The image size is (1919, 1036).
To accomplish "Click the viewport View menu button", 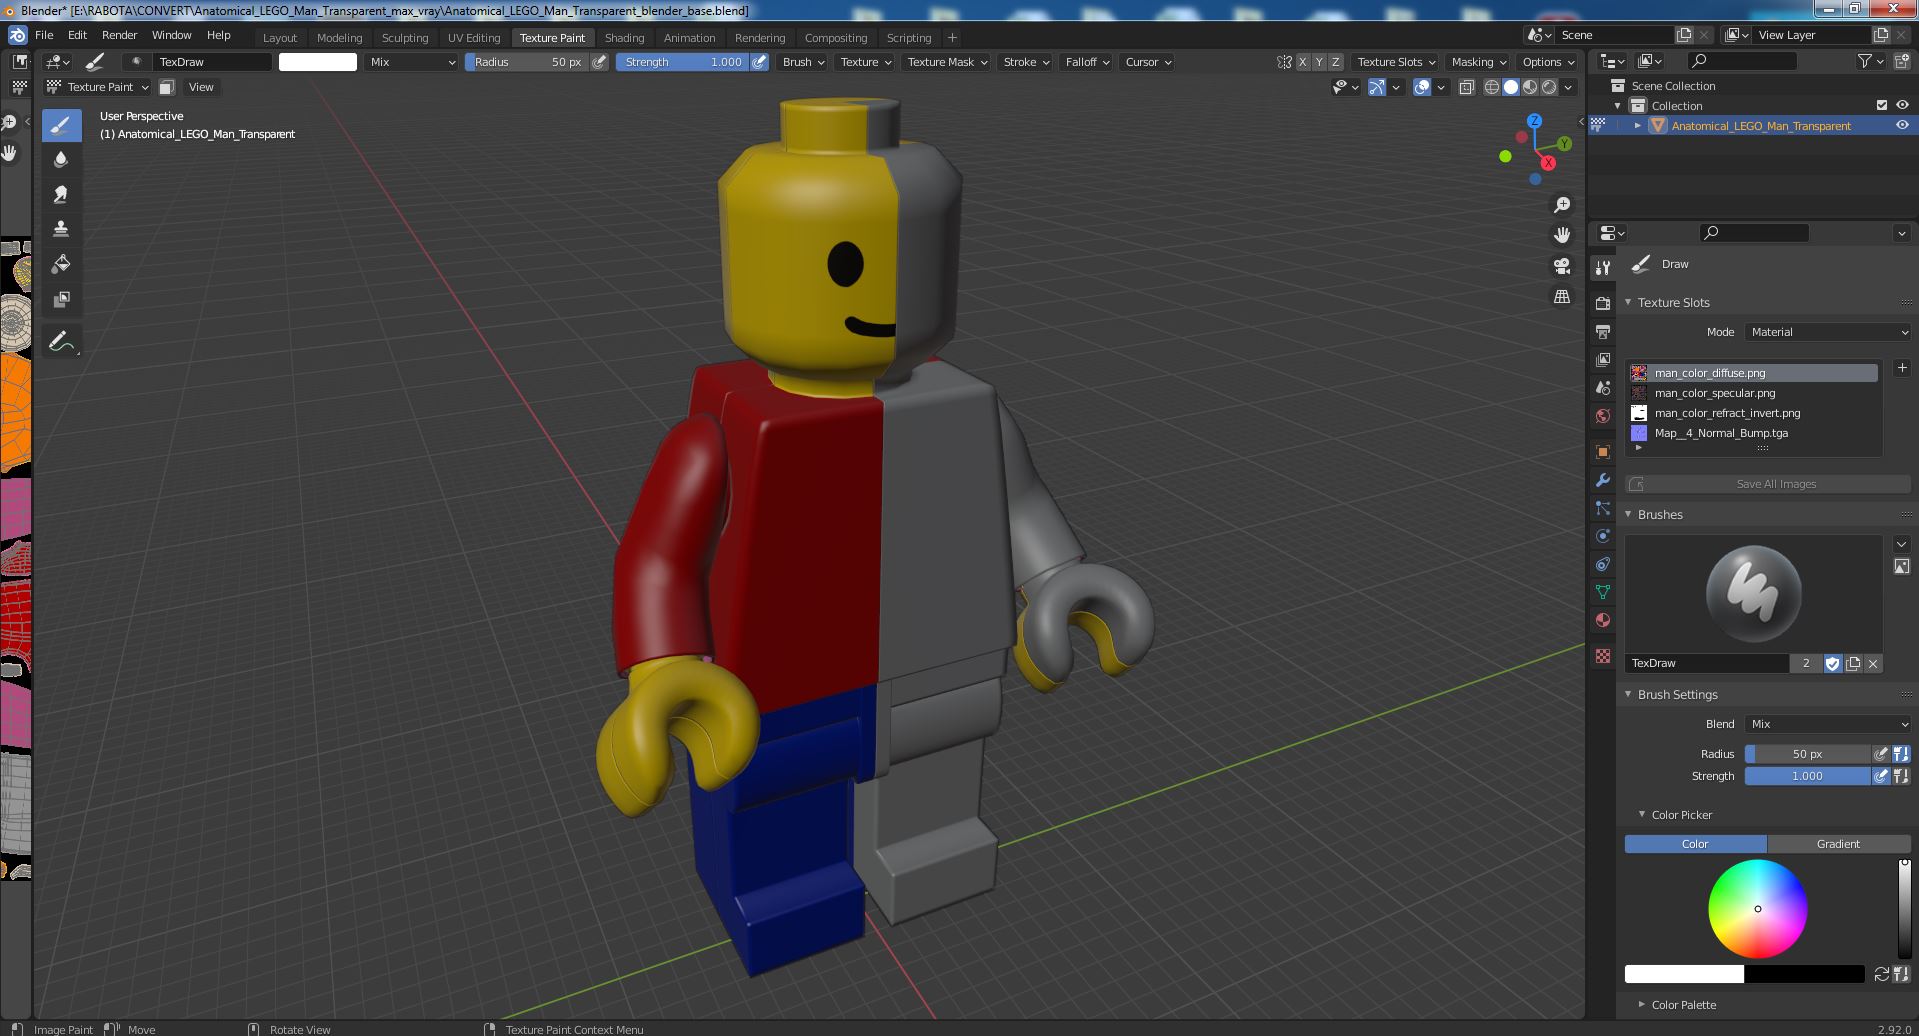I will 201,87.
